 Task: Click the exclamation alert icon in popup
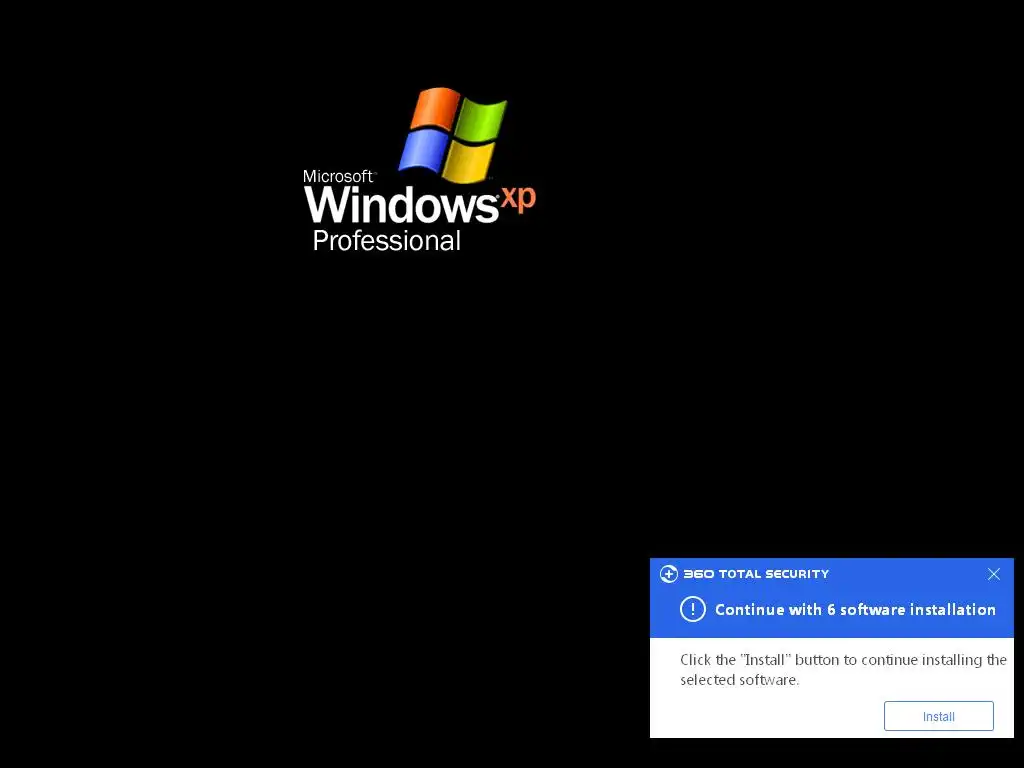[x=693, y=609]
